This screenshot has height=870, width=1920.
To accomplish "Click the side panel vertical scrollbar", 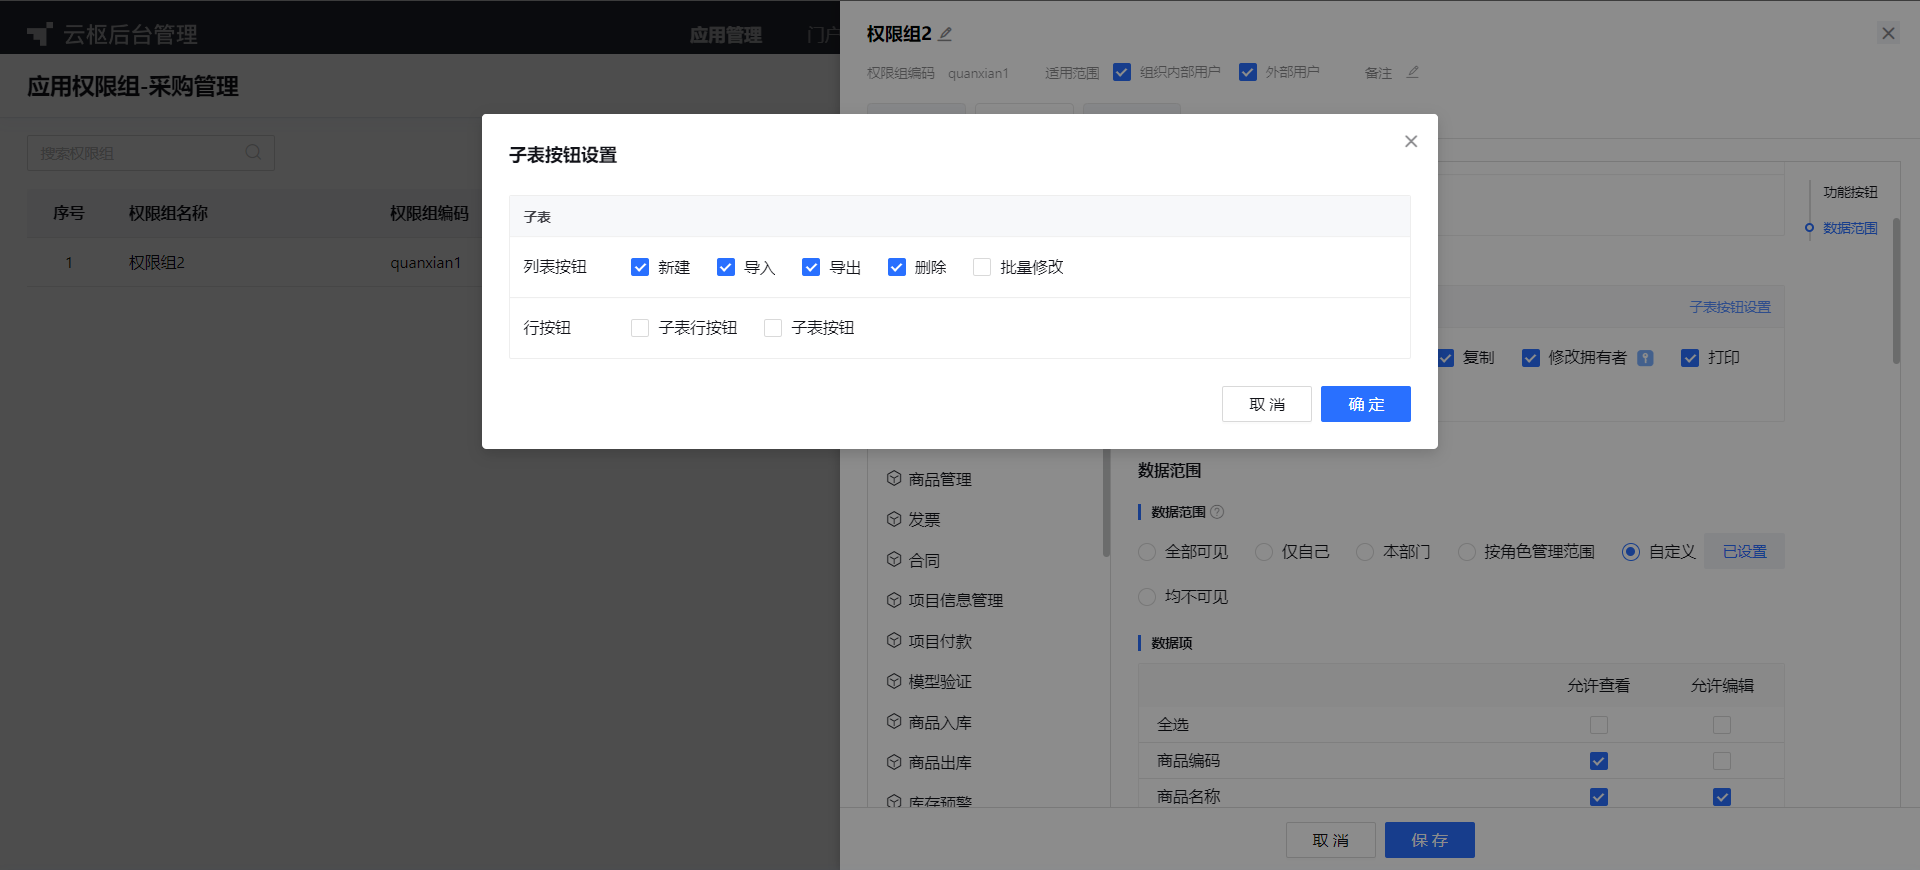I will [x=1896, y=291].
